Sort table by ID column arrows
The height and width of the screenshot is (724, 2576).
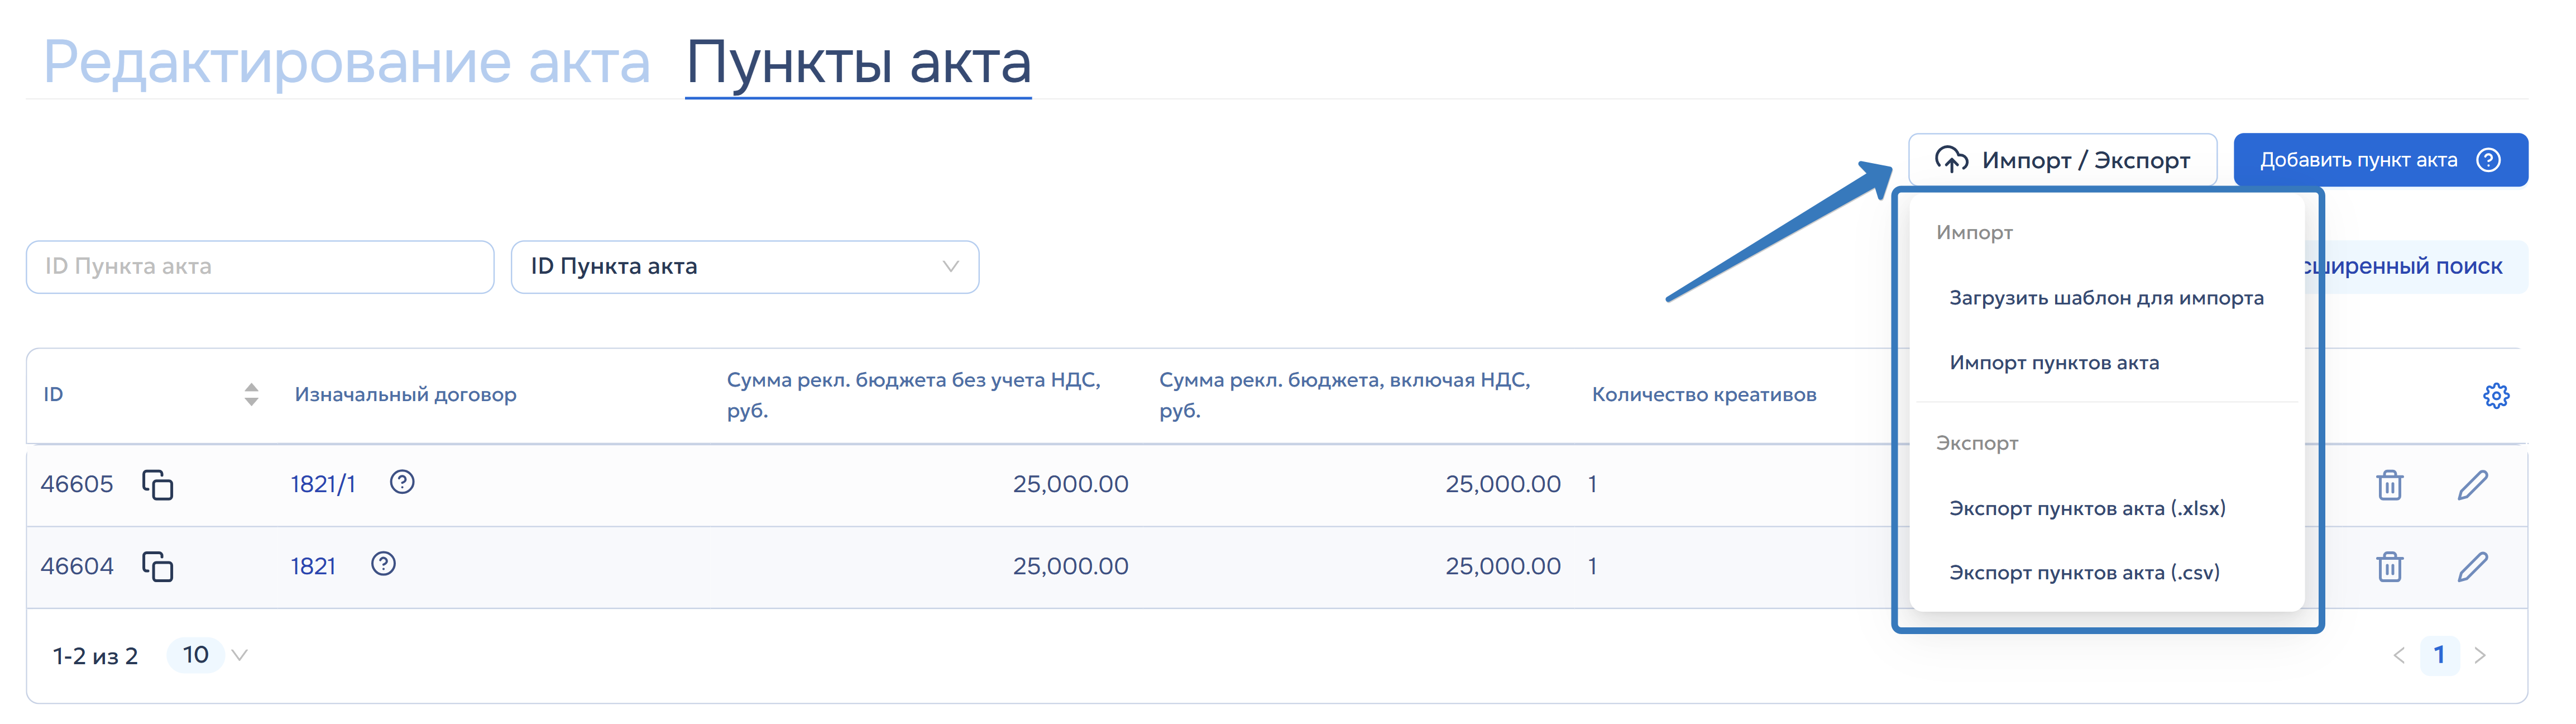pos(251,395)
